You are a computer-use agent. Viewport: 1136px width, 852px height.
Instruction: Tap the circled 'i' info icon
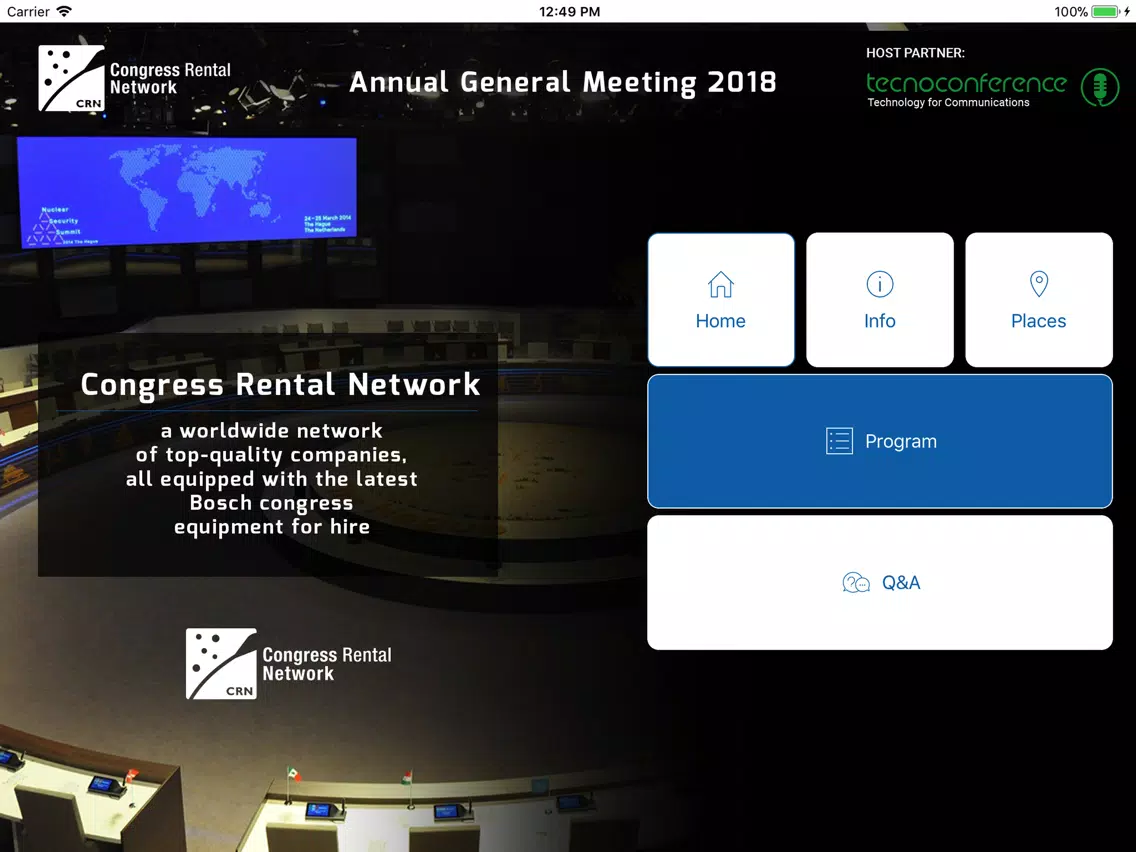pyautogui.click(x=880, y=284)
